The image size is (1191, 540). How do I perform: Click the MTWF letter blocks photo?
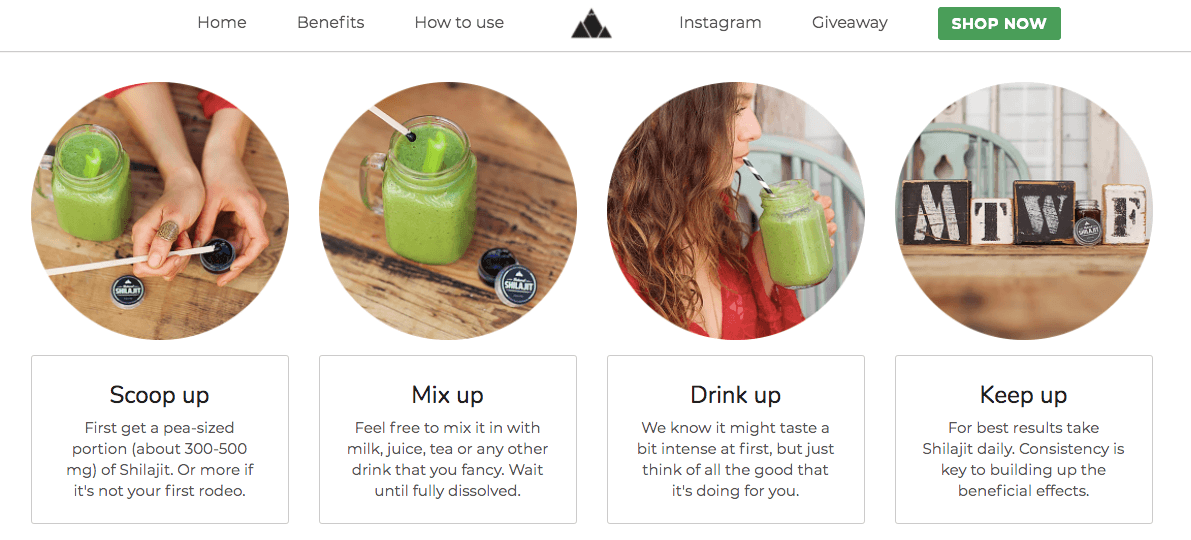tap(1023, 210)
